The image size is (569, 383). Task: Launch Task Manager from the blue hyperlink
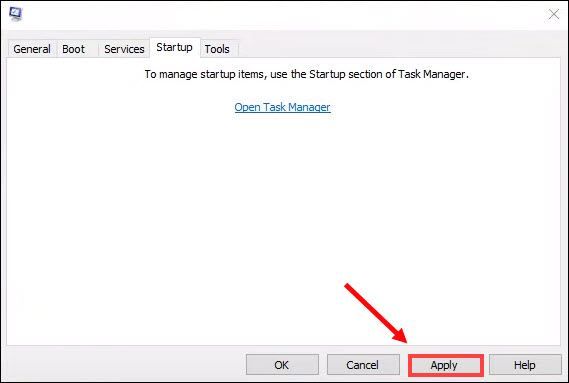pyautogui.click(x=282, y=107)
